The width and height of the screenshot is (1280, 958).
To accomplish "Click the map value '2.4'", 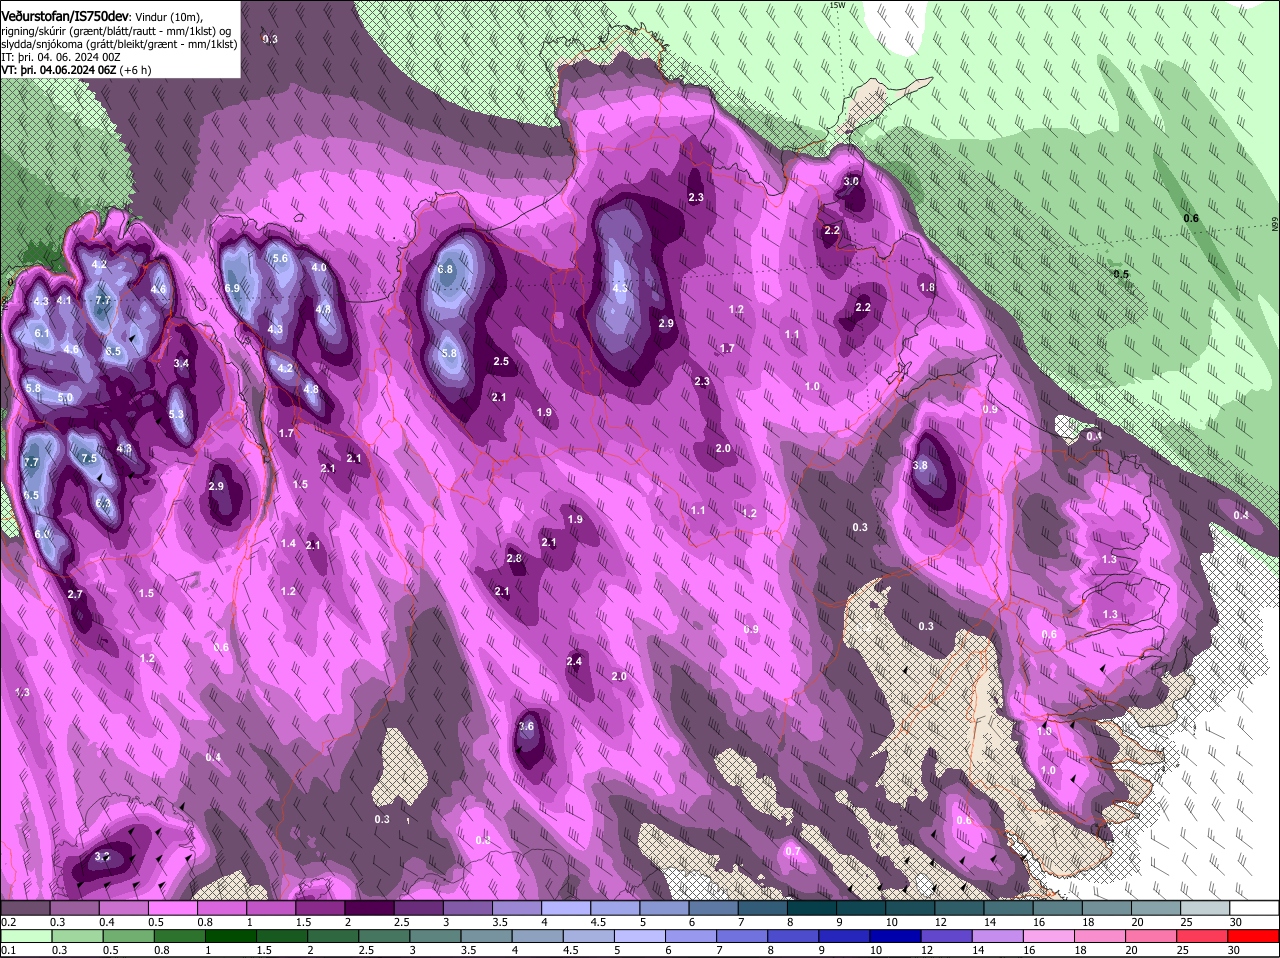I will pos(574,662).
